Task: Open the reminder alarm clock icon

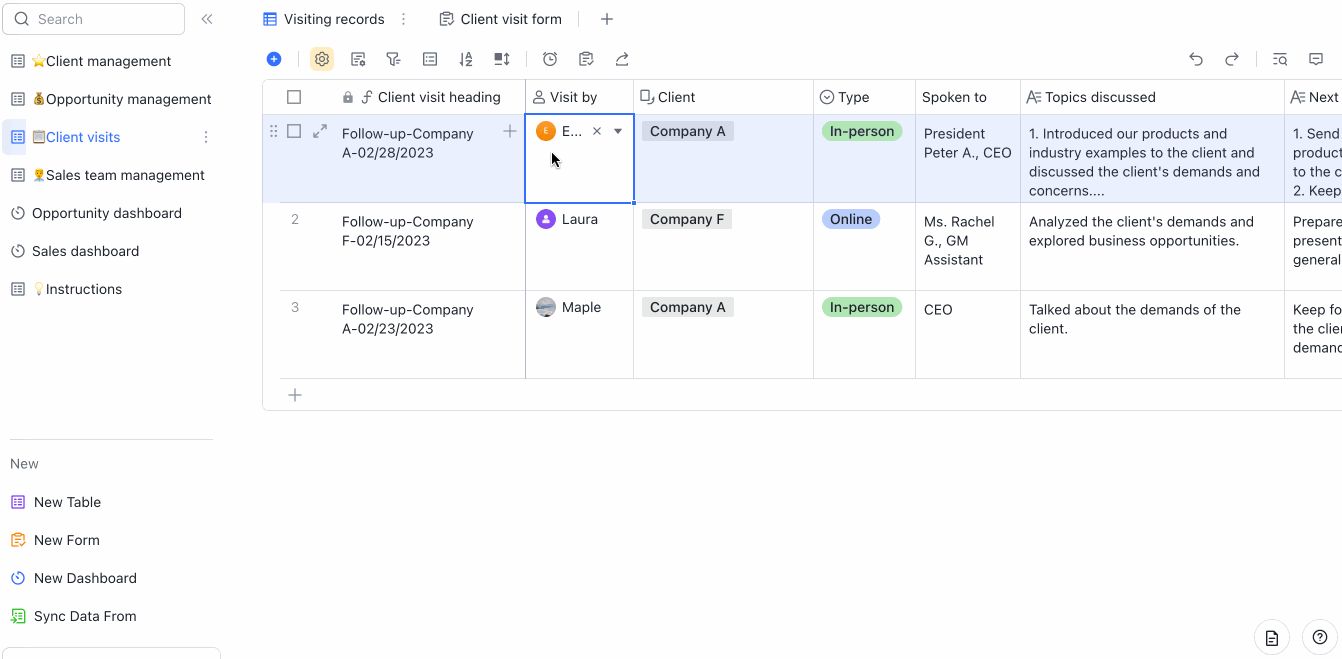Action: pyautogui.click(x=550, y=59)
